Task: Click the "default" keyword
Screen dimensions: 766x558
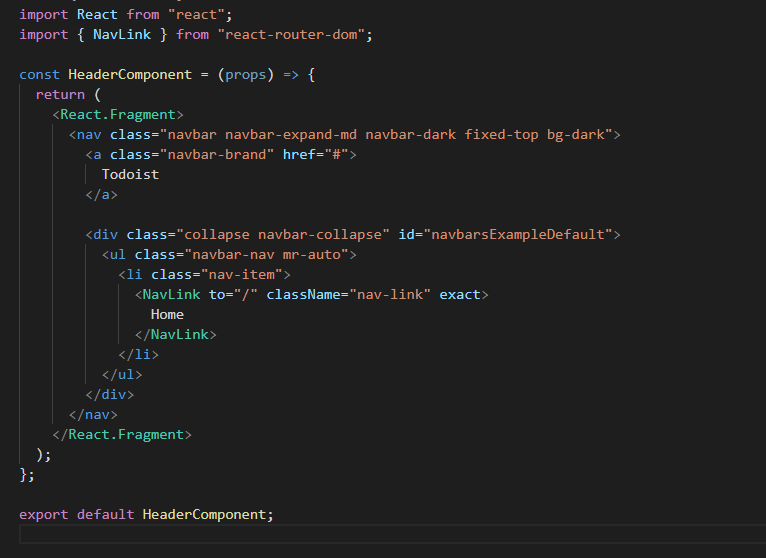Action: tap(106, 515)
